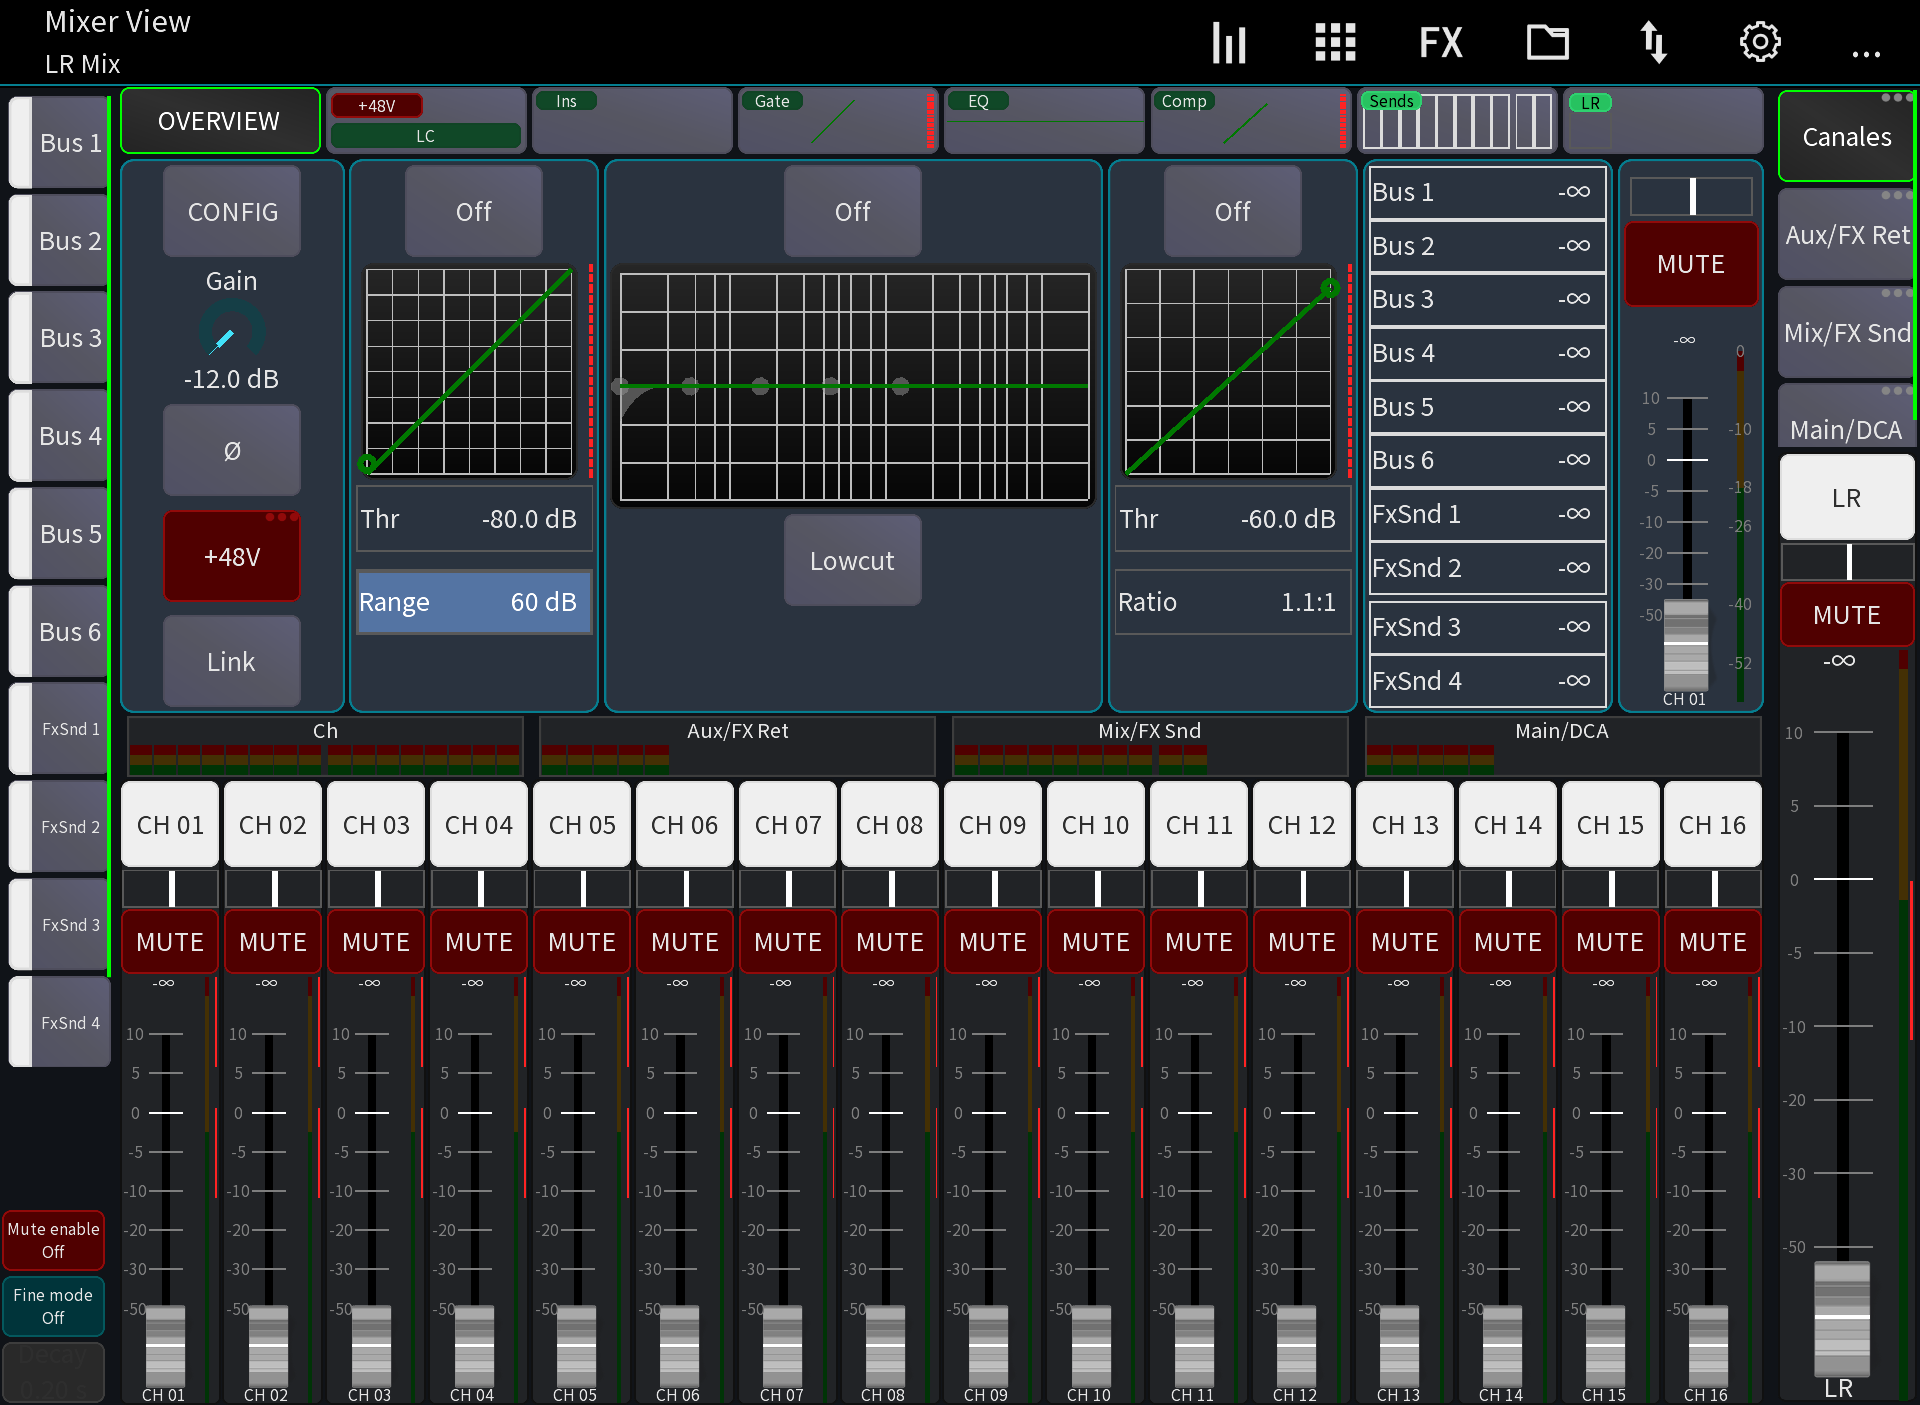
Task: Click the Sends meter strip at the top
Action: (1458, 120)
